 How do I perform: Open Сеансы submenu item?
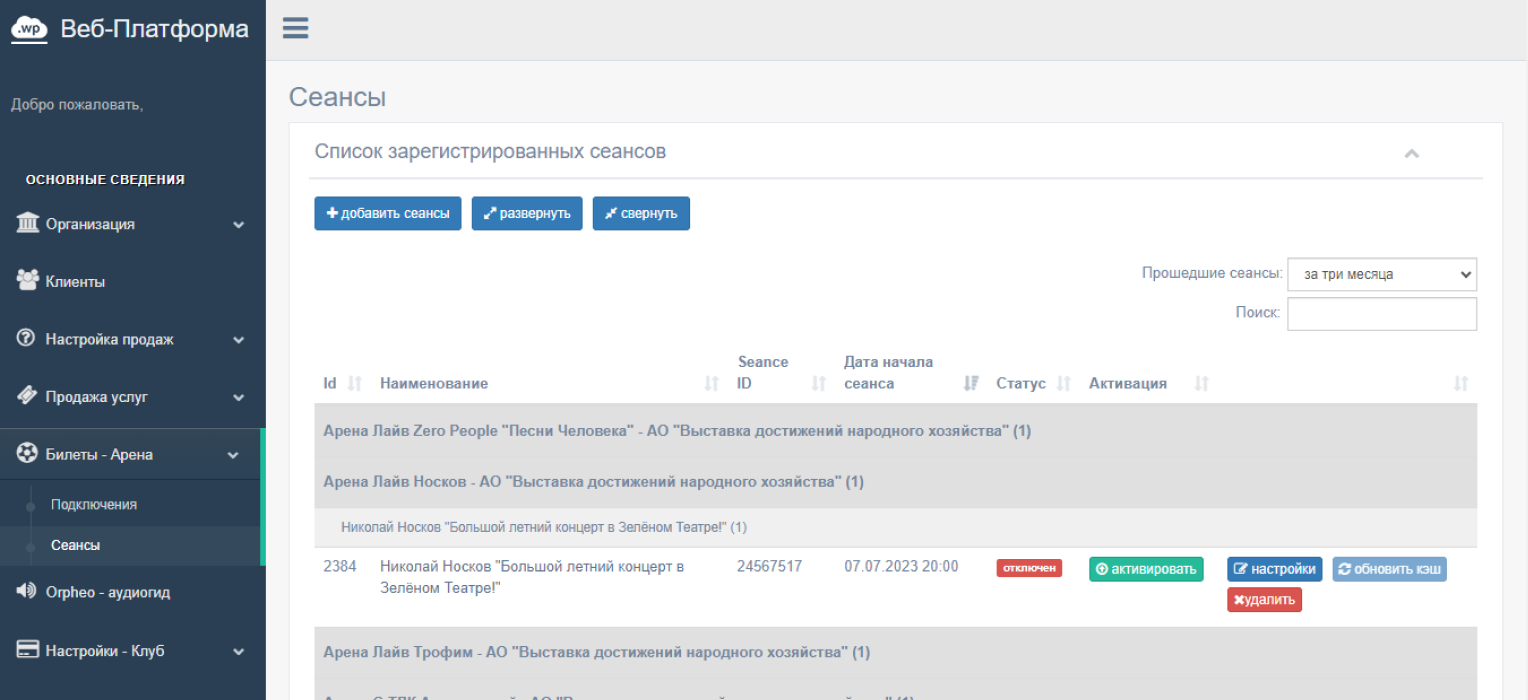[x=75, y=545]
